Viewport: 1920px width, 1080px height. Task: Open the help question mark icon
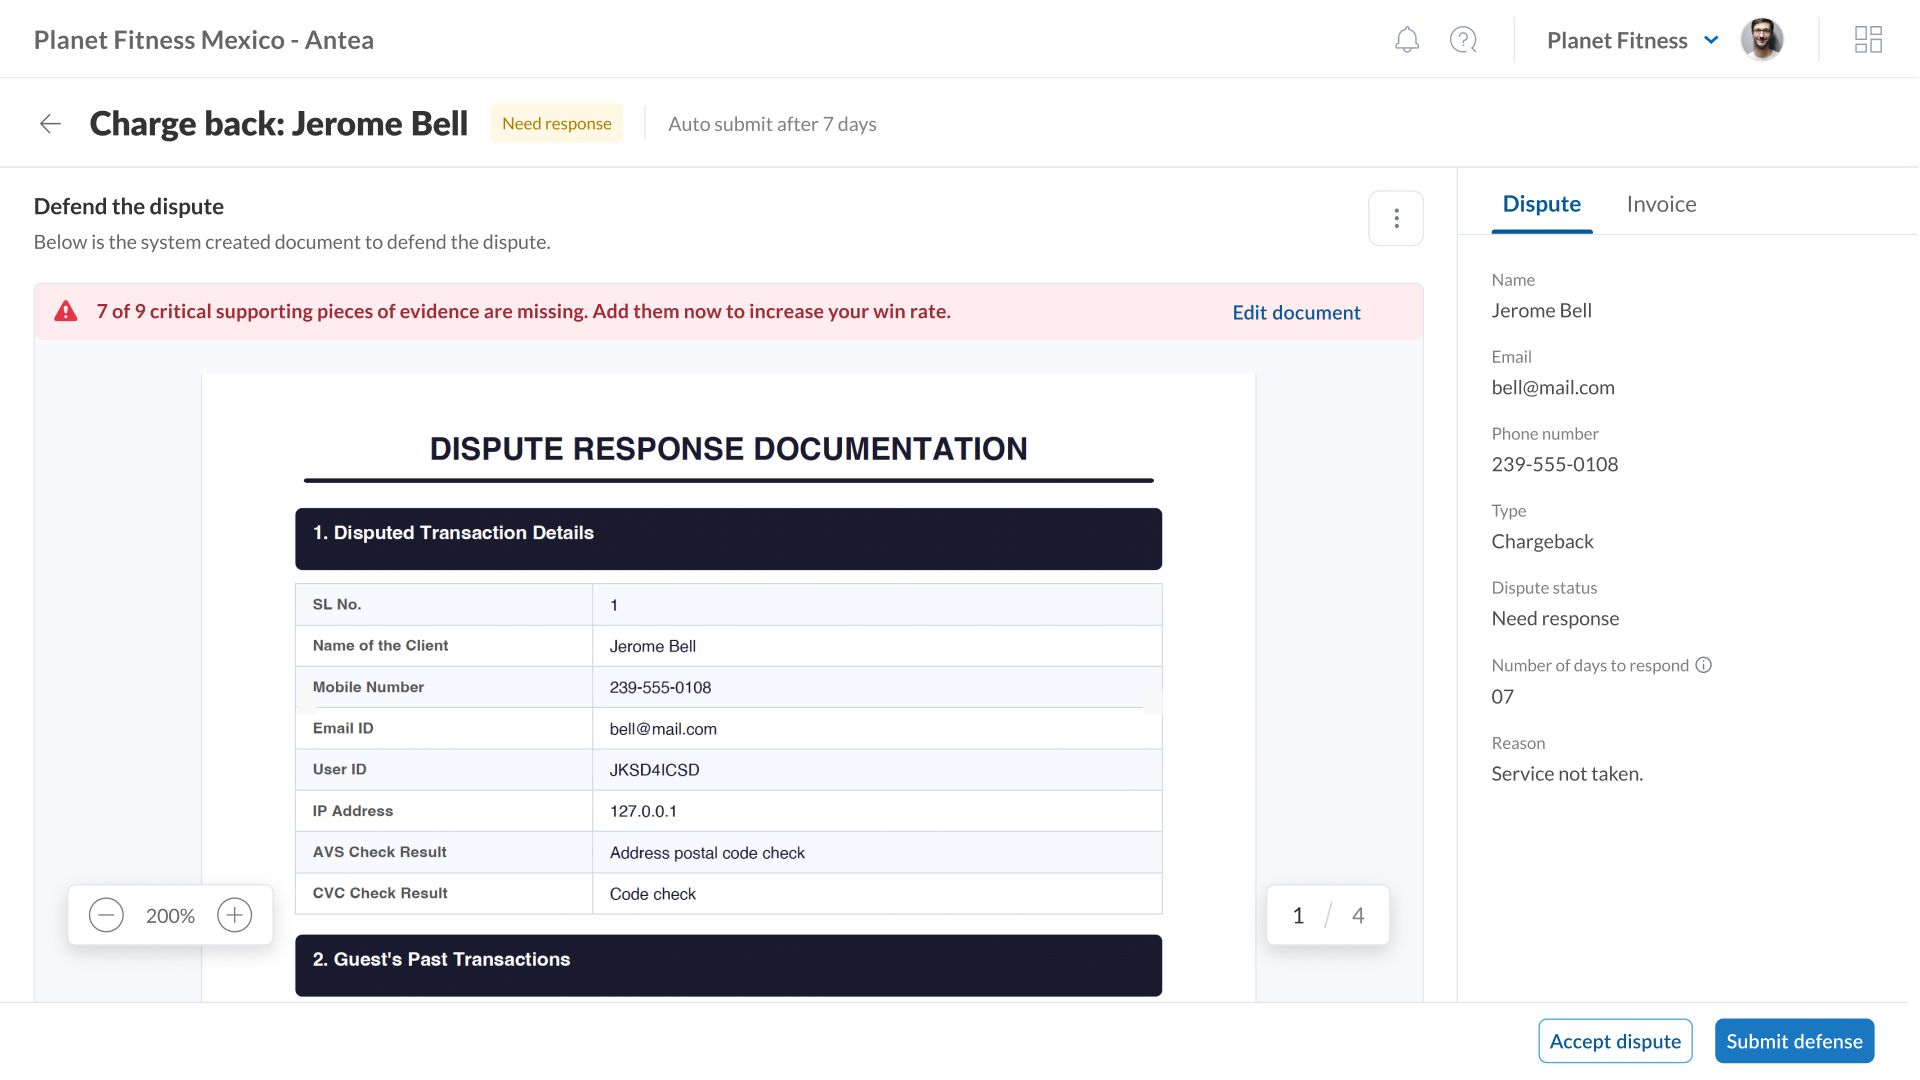(1463, 40)
